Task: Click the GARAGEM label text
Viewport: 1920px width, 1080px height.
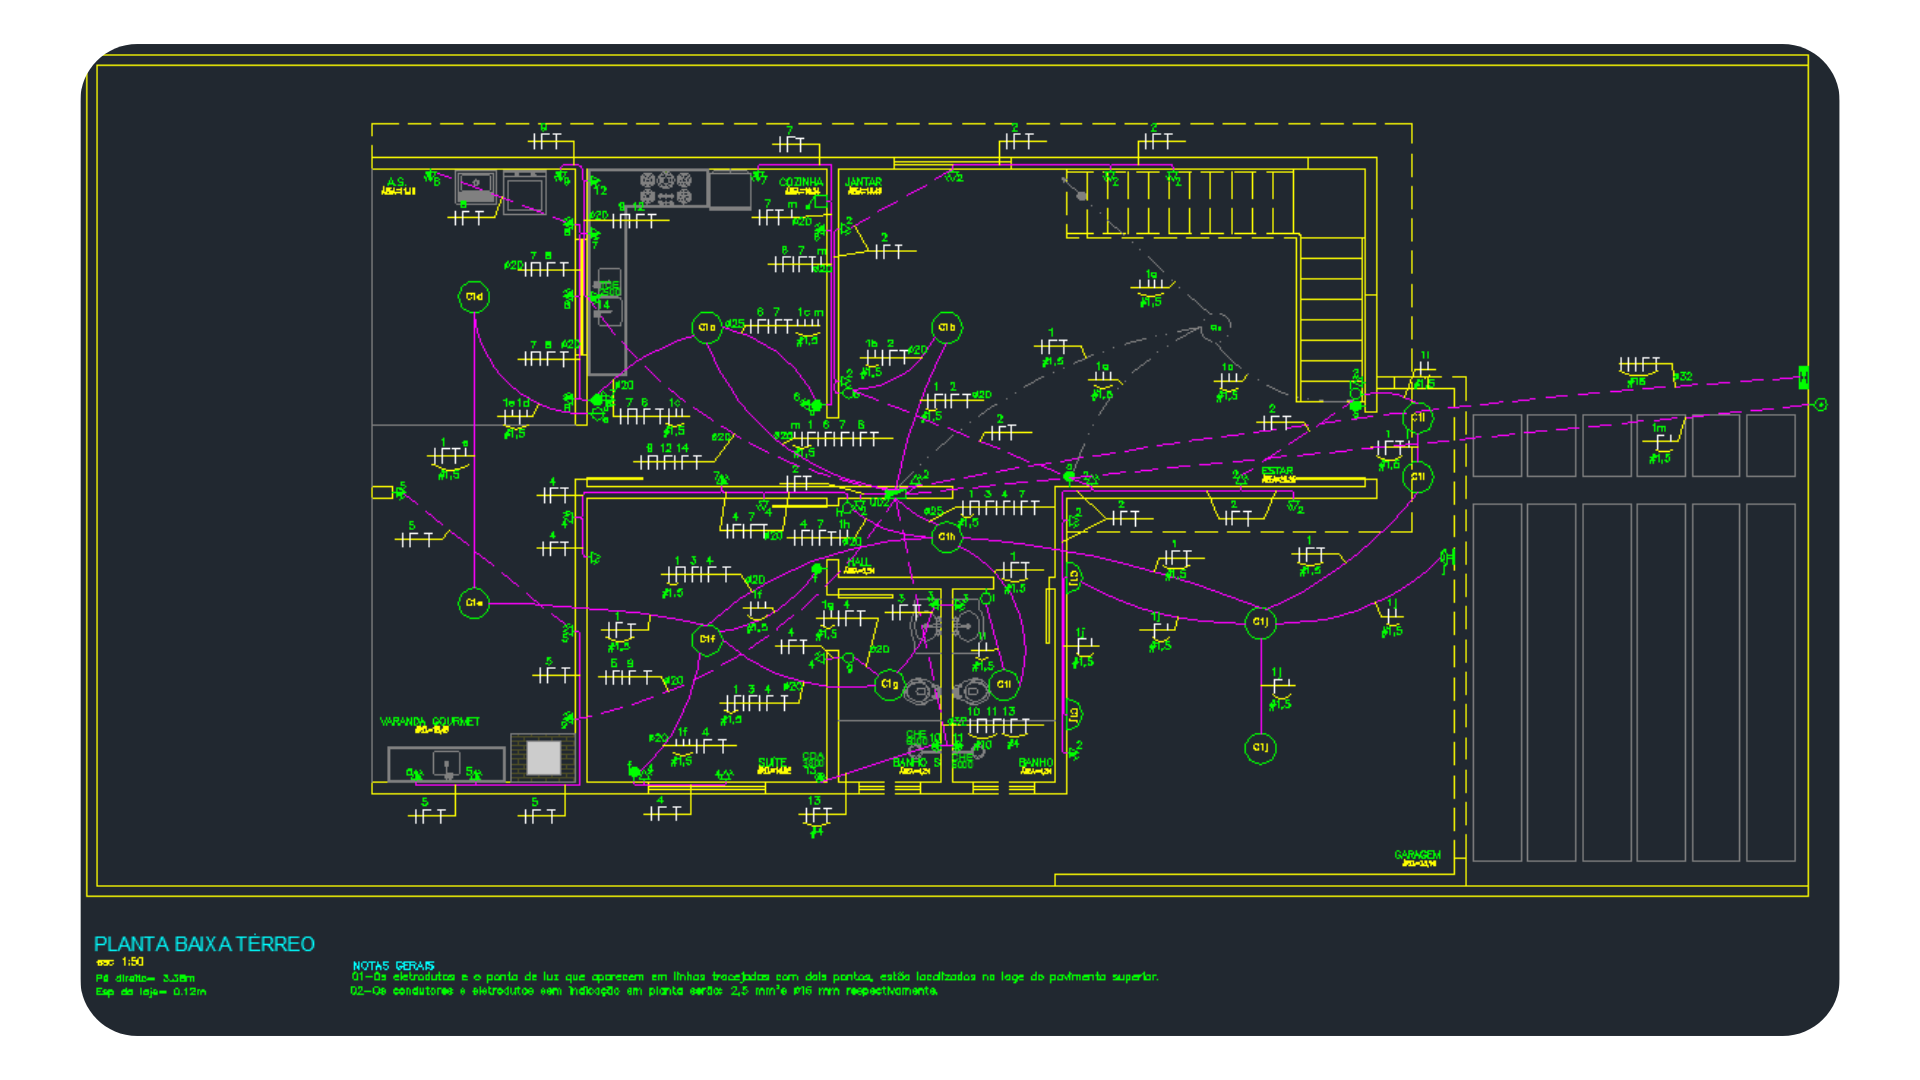Action: coord(1417,855)
